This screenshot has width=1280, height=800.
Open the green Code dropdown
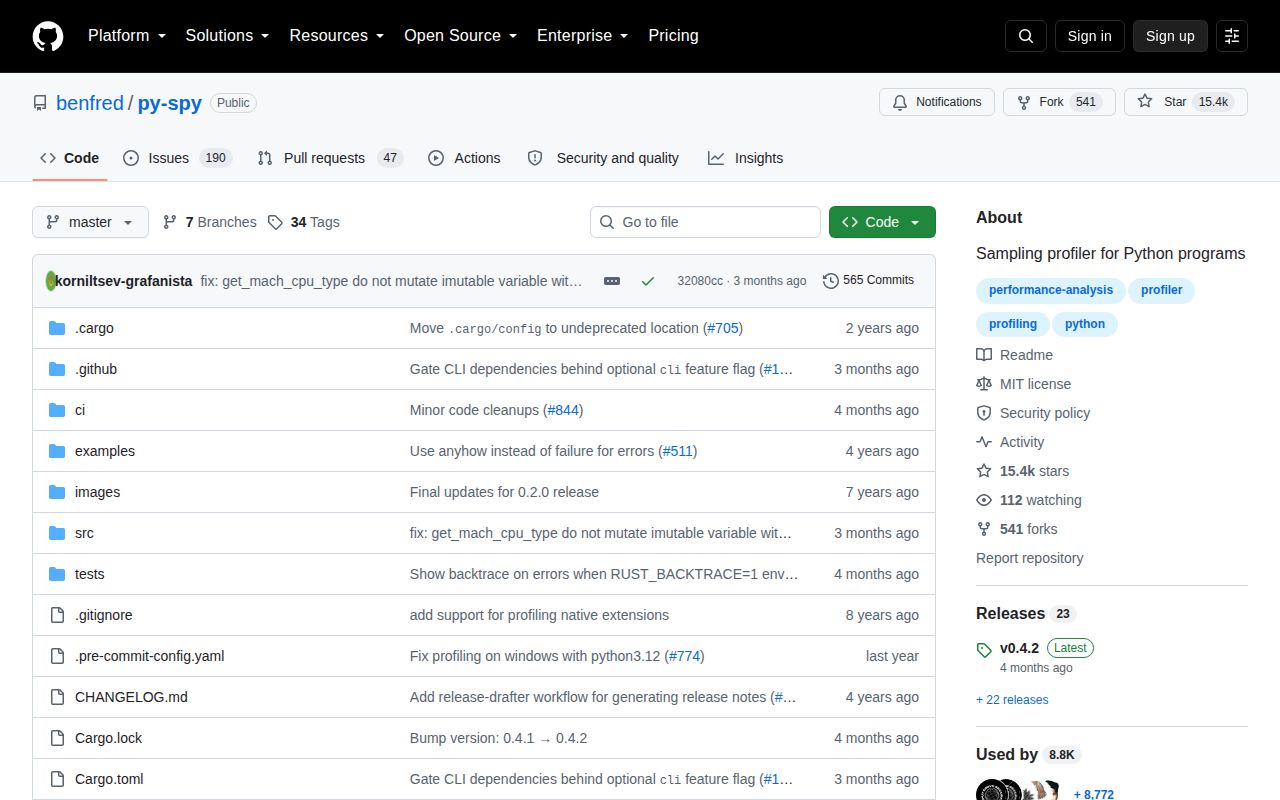point(882,222)
